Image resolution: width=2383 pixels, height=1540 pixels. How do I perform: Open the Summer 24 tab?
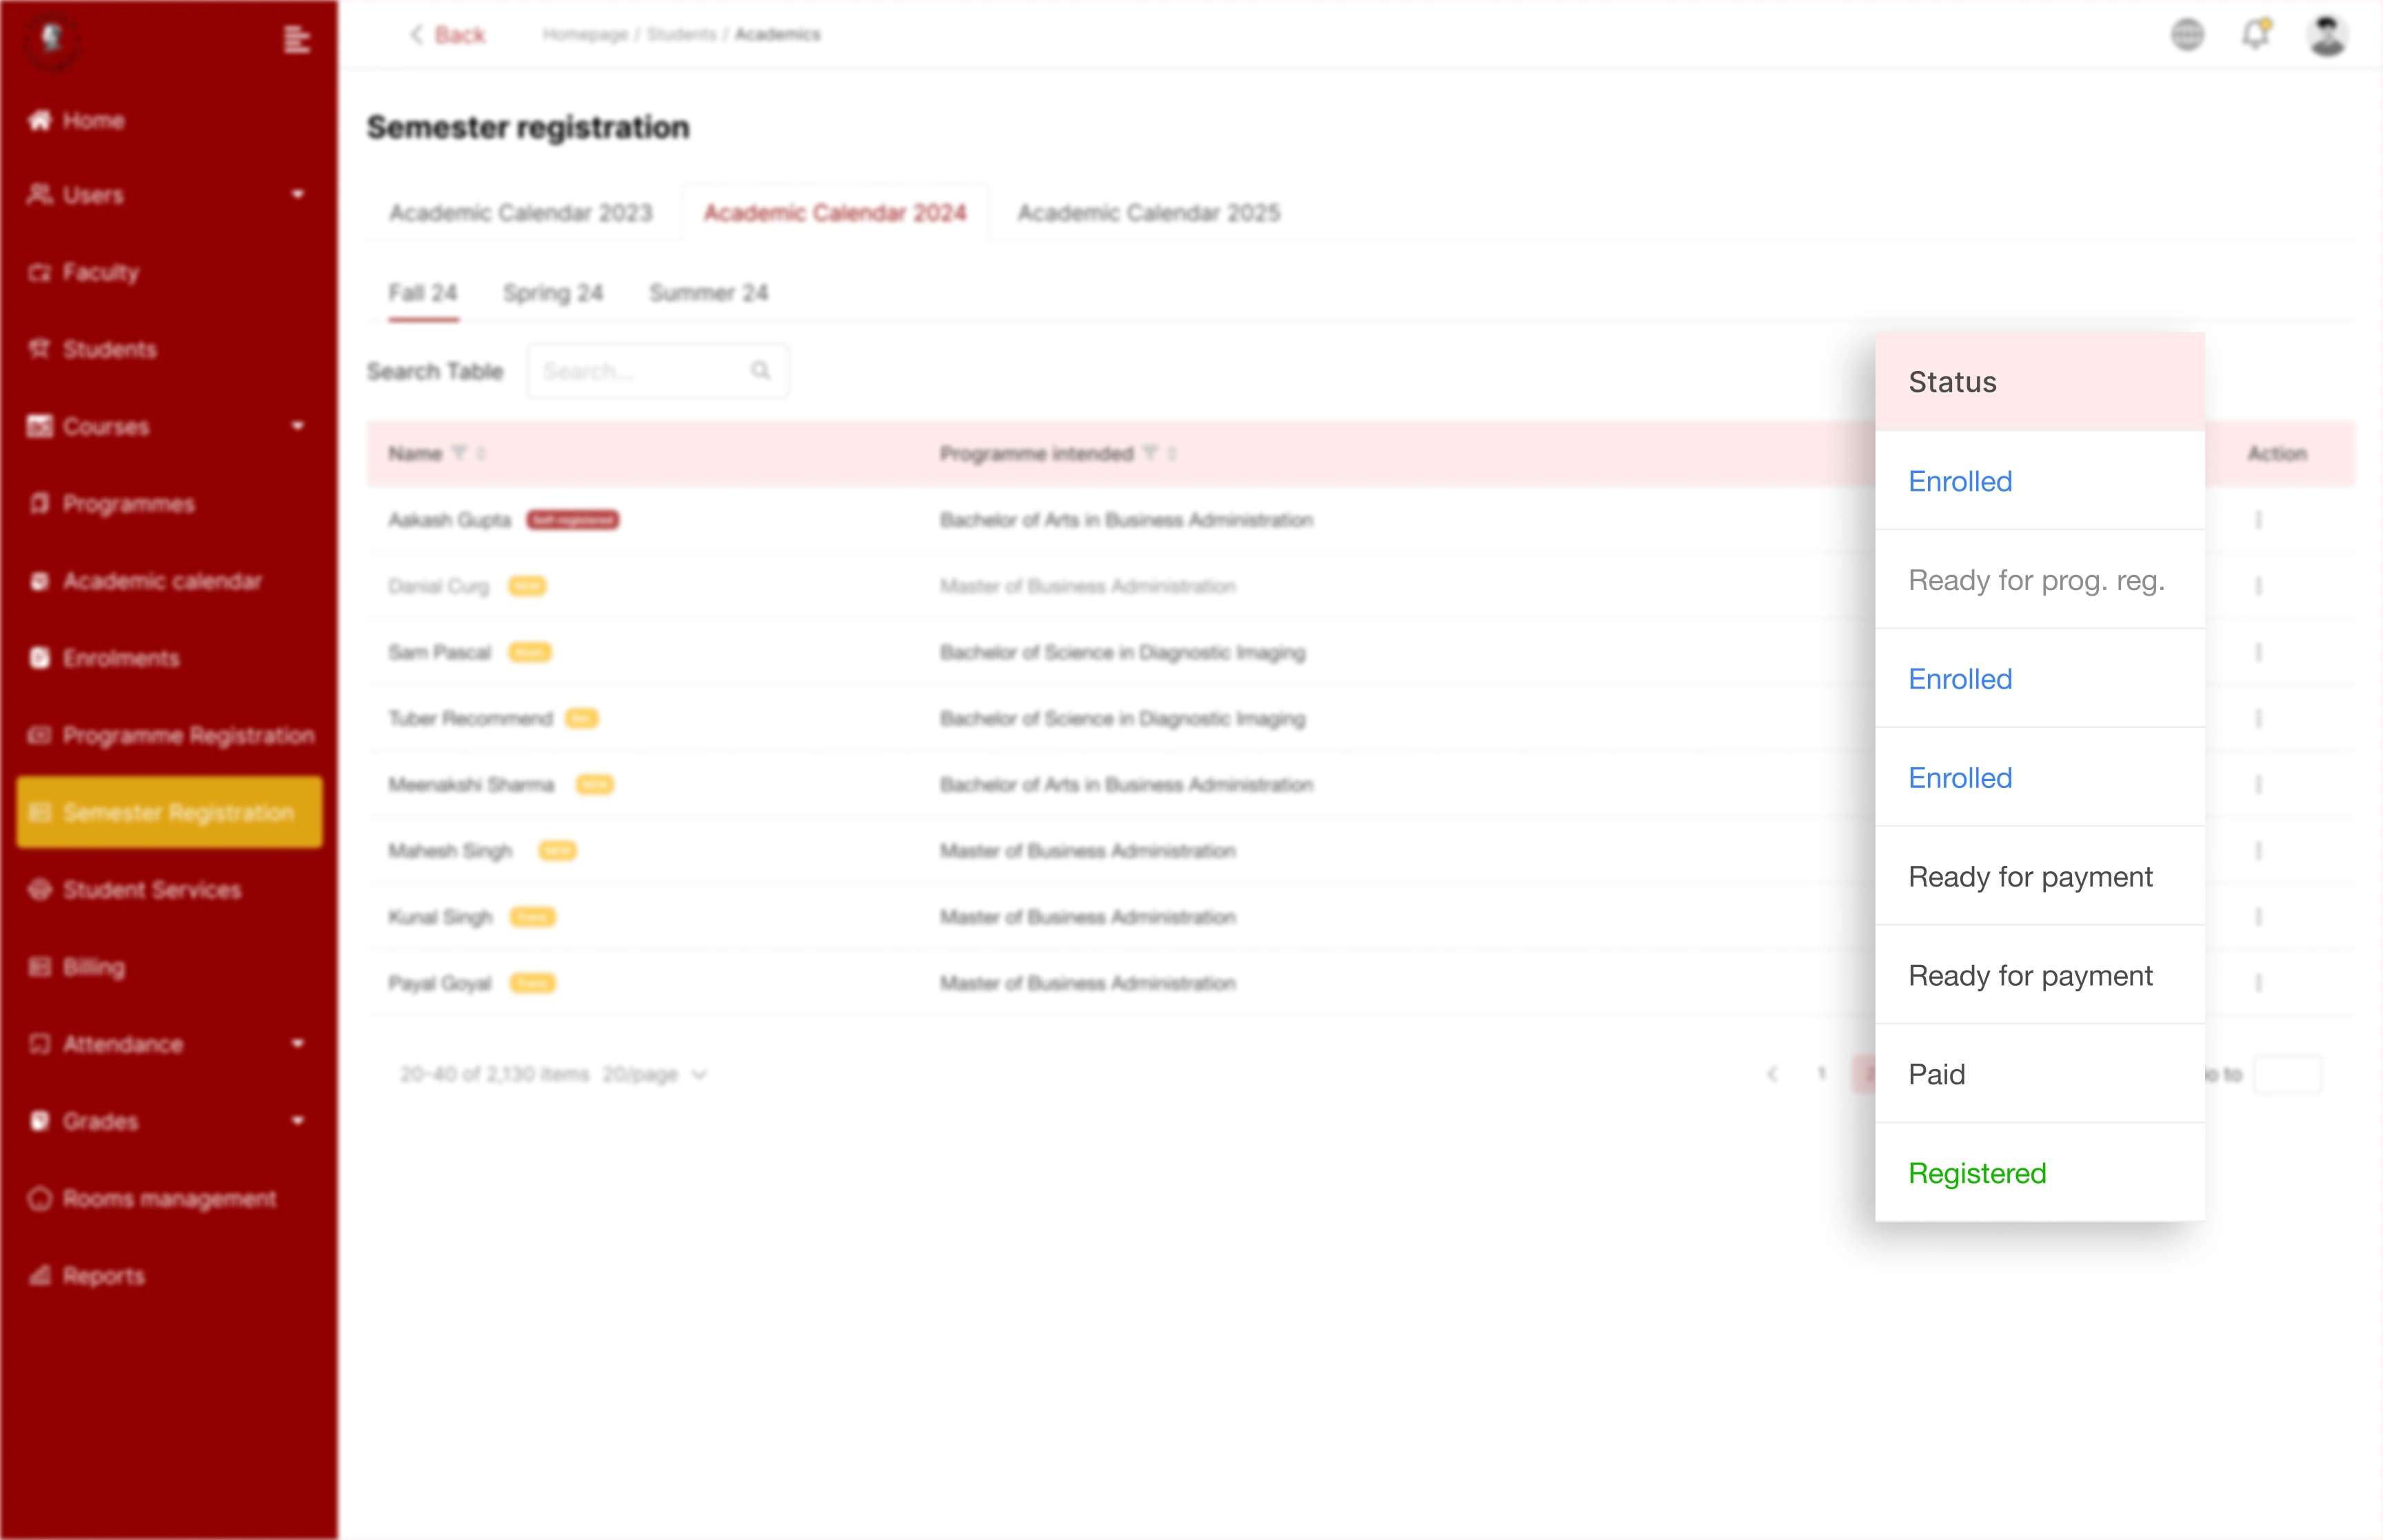tap(708, 293)
